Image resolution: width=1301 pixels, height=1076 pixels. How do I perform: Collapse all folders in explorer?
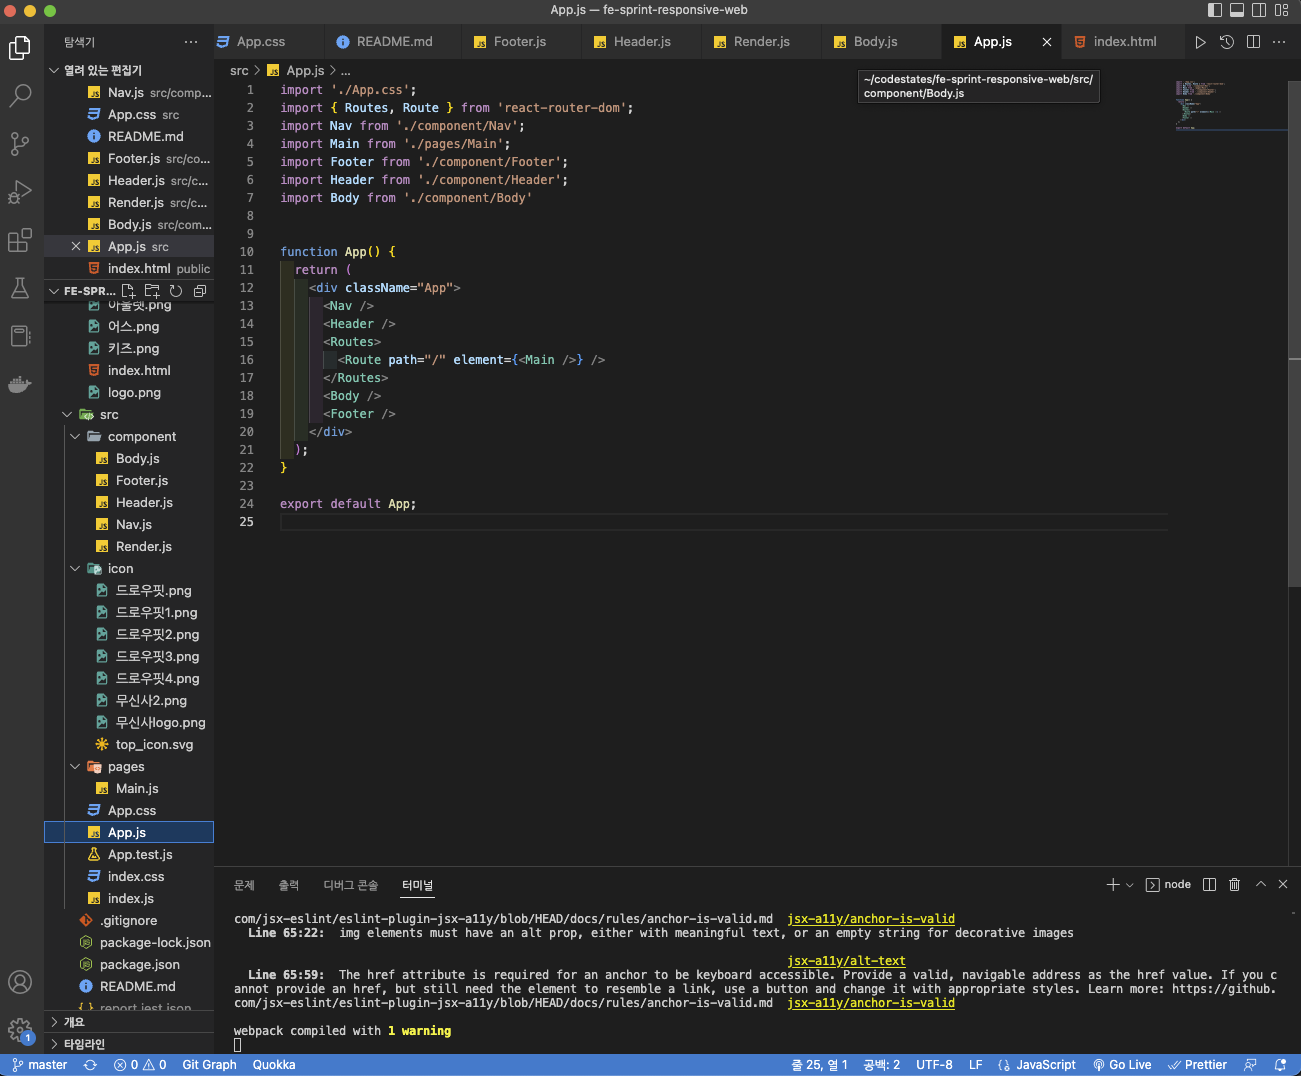pyautogui.click(x=200, y=291)
